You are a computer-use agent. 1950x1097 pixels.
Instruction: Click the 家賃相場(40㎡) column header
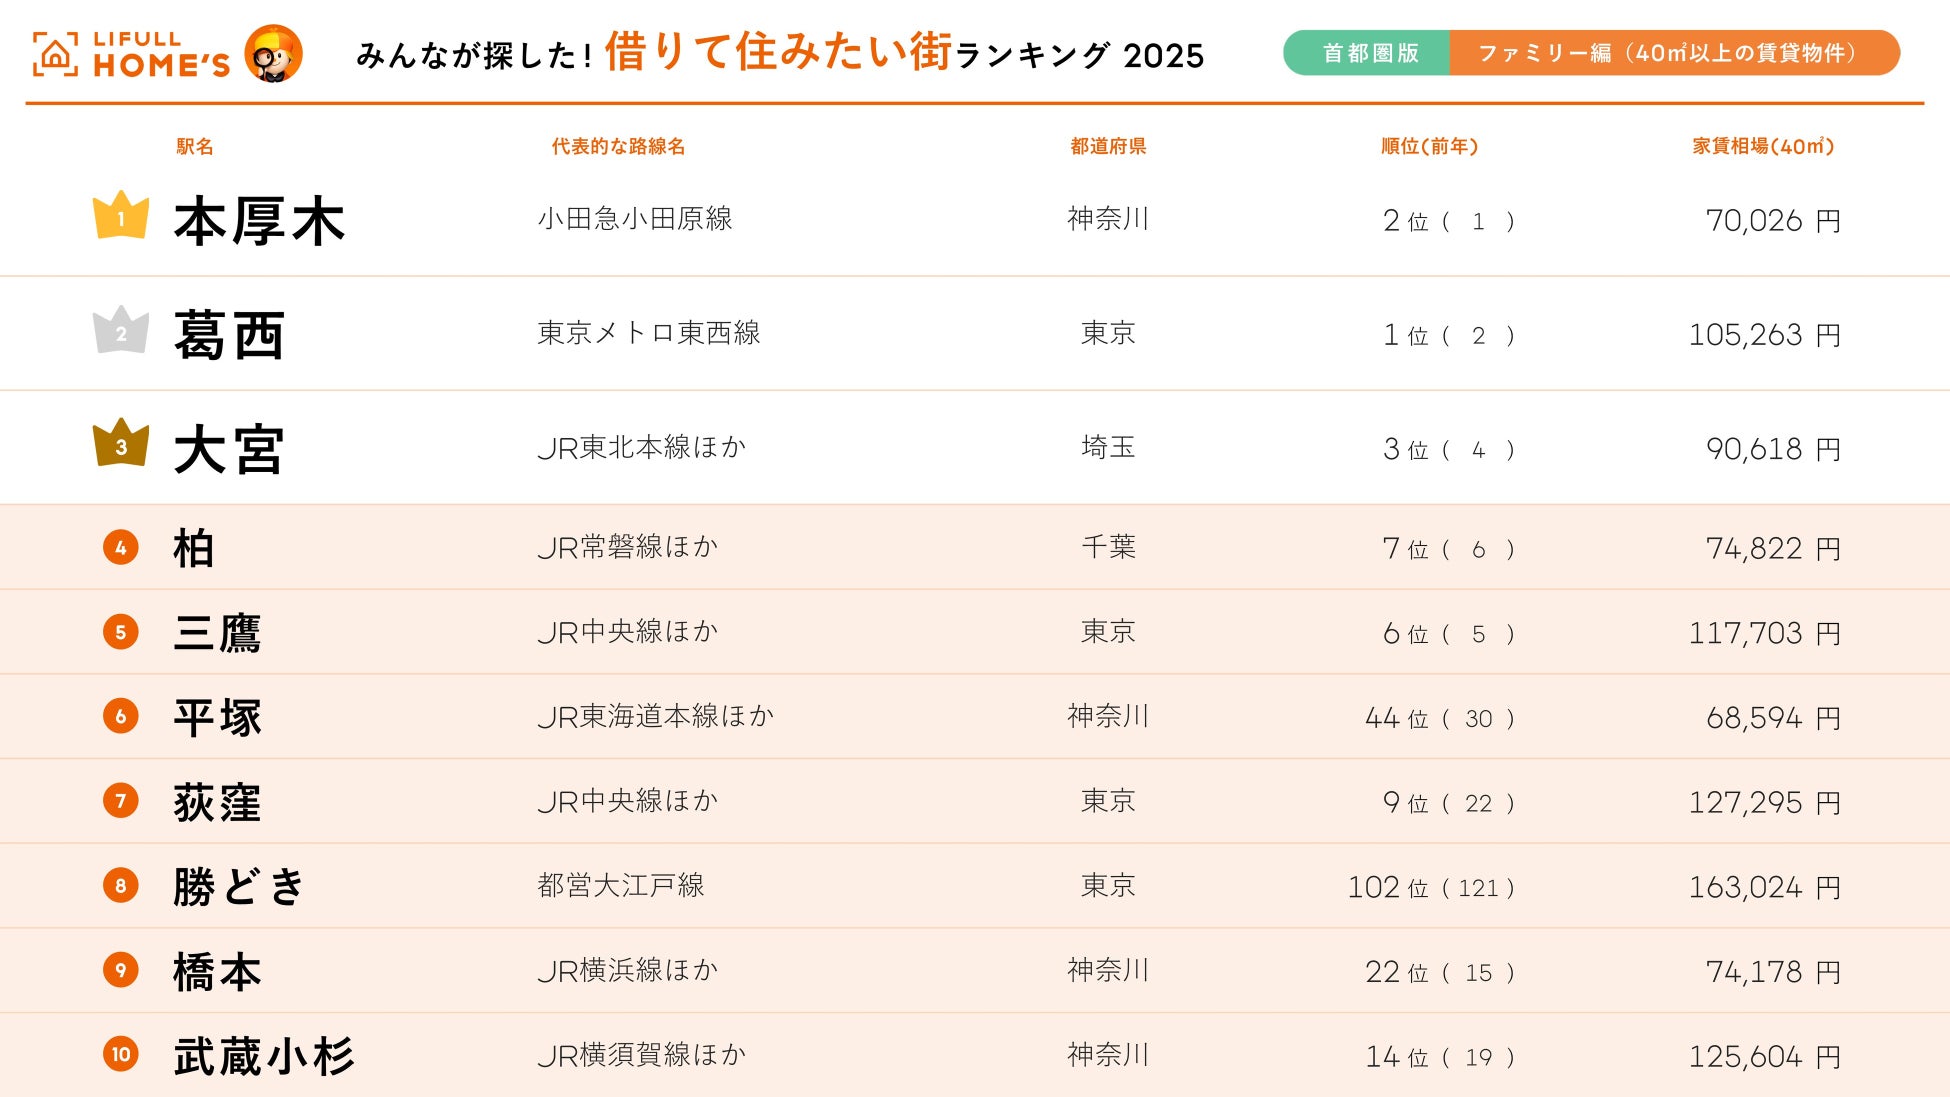(x=1762, y=147)
